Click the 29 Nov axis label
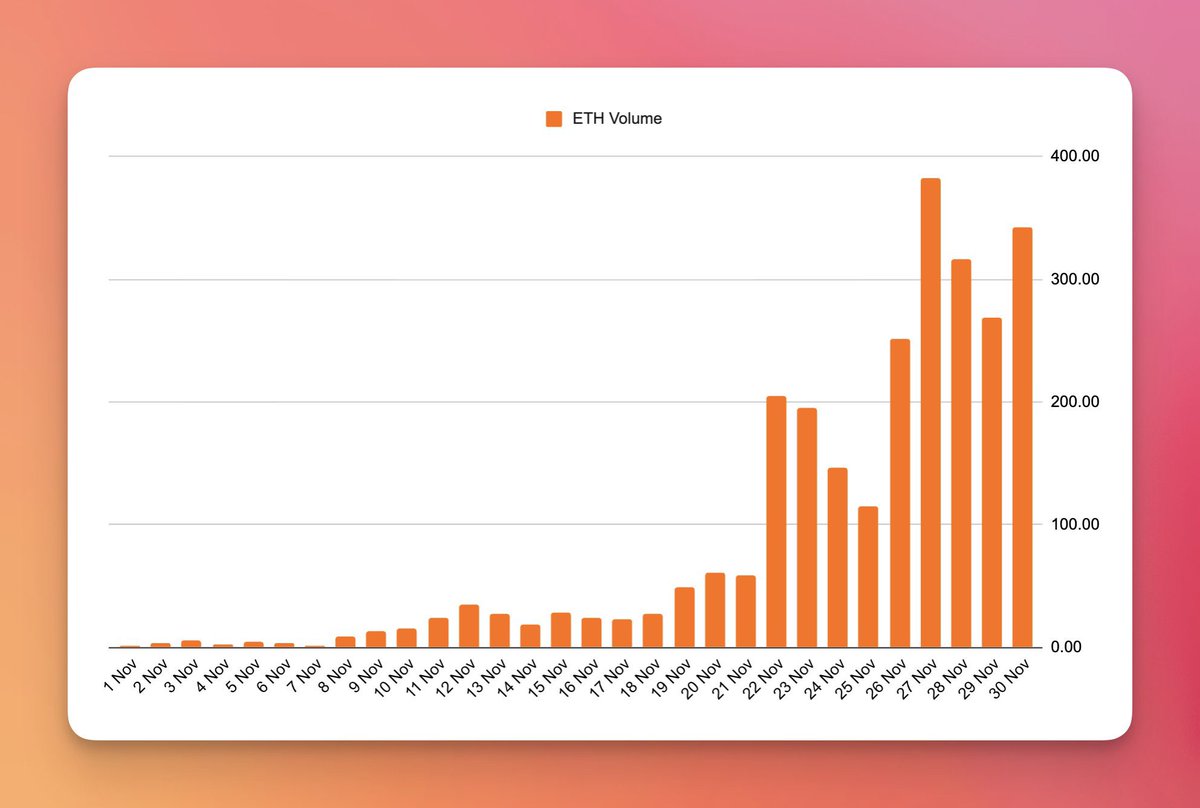Image resolution: width=1200 pixels, height=808 pixels. pyautogui.click(x=979, y=677)
